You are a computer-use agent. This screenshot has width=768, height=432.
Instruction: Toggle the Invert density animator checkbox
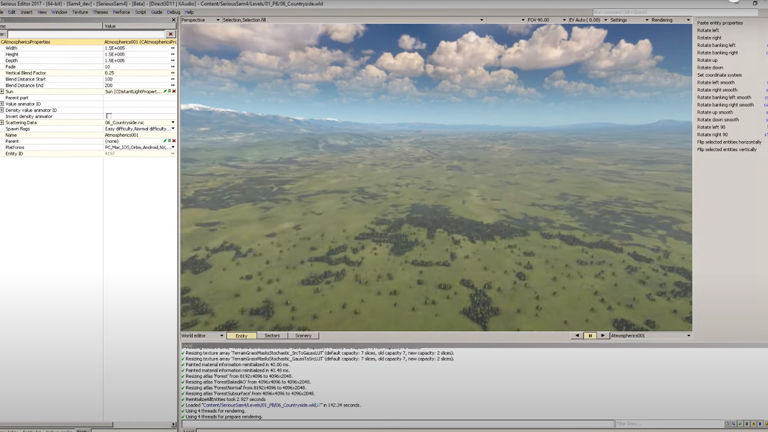(x=109, y=117)
